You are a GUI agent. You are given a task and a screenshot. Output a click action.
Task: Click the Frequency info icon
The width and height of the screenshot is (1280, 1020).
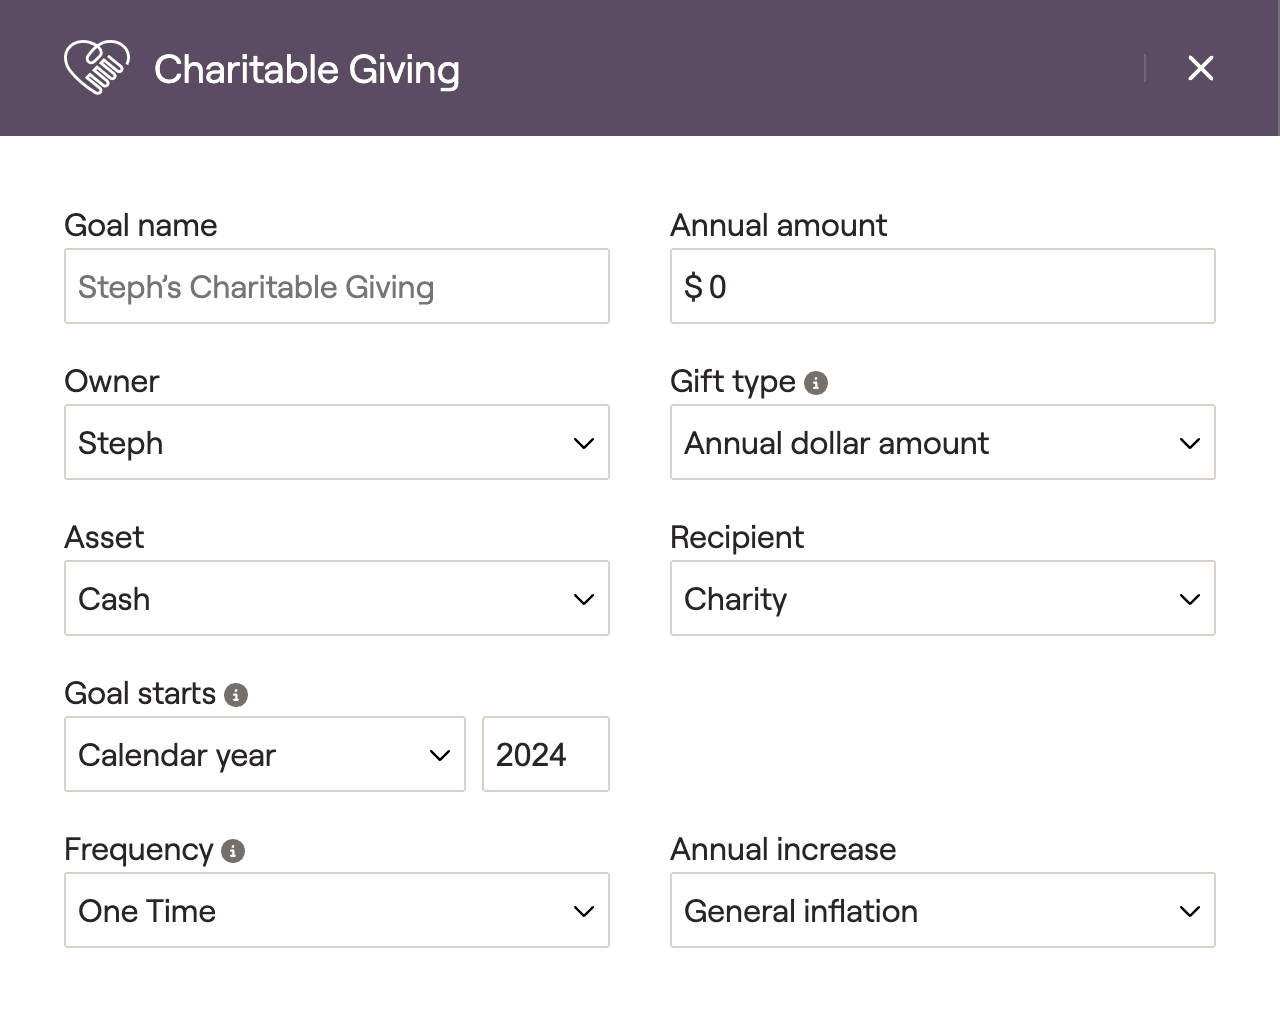coord(233,851)
